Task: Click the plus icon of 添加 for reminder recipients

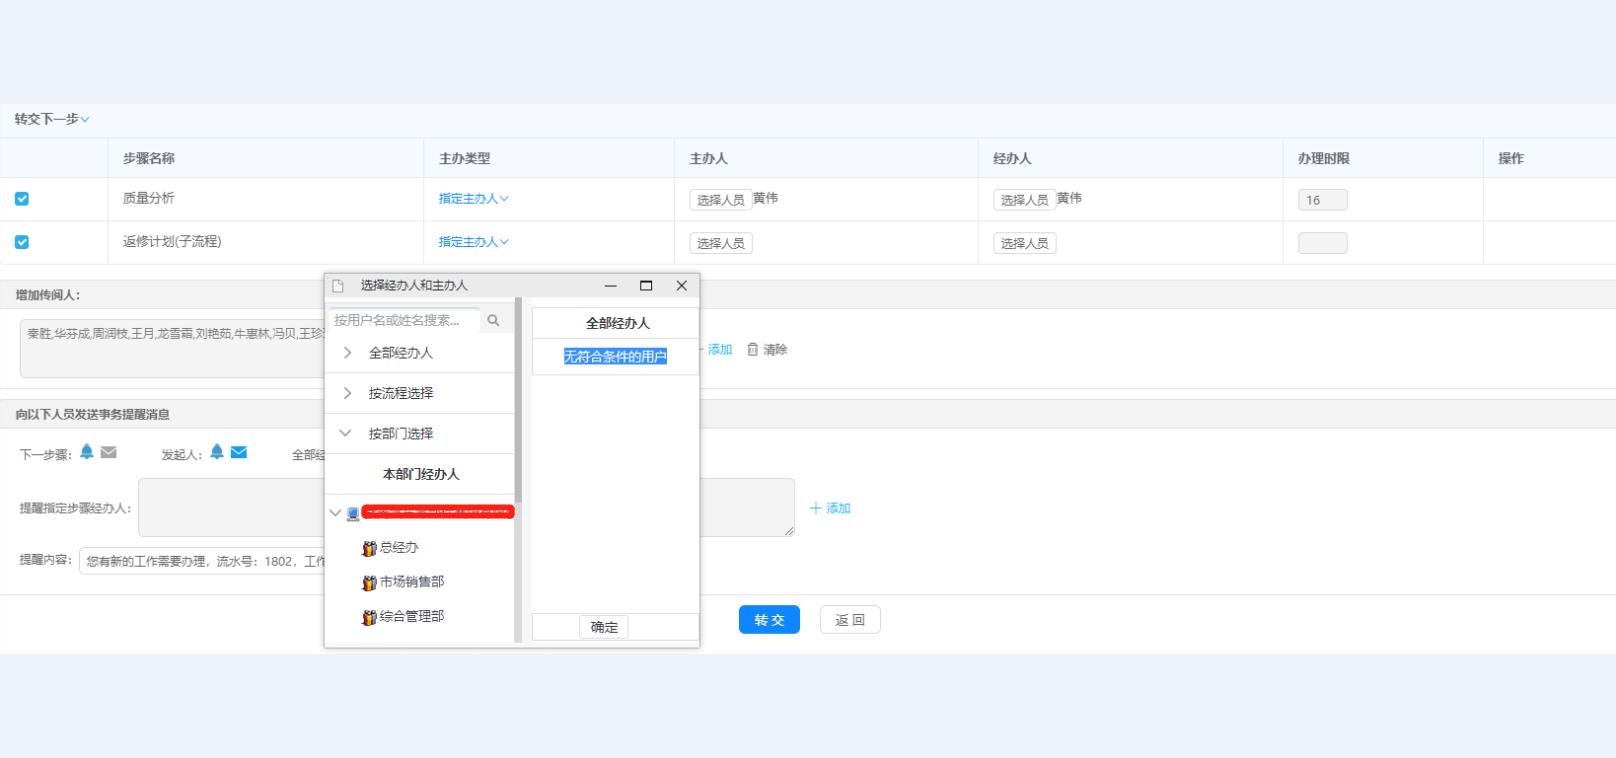Action: pyautogui.click(x=816, y=508)
